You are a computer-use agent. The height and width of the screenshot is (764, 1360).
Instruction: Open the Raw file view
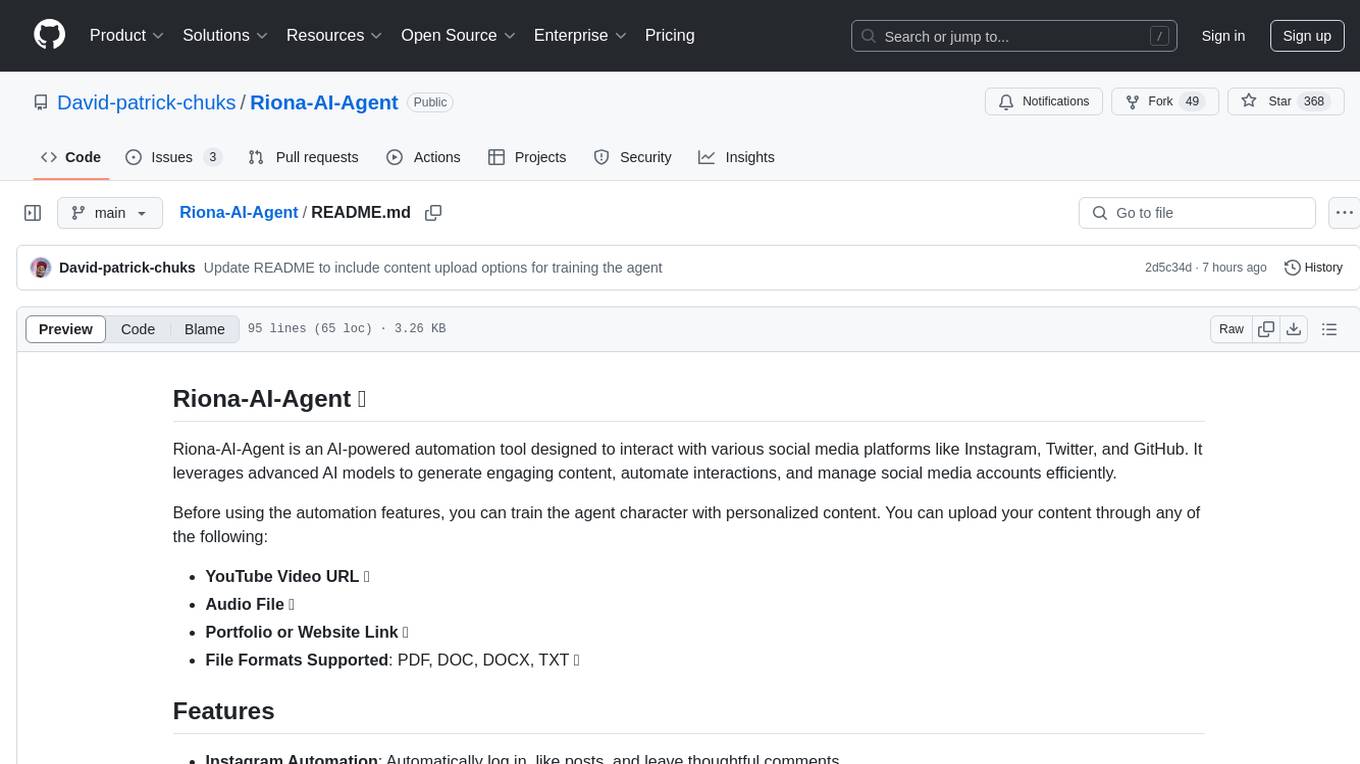click(1231, 329)
